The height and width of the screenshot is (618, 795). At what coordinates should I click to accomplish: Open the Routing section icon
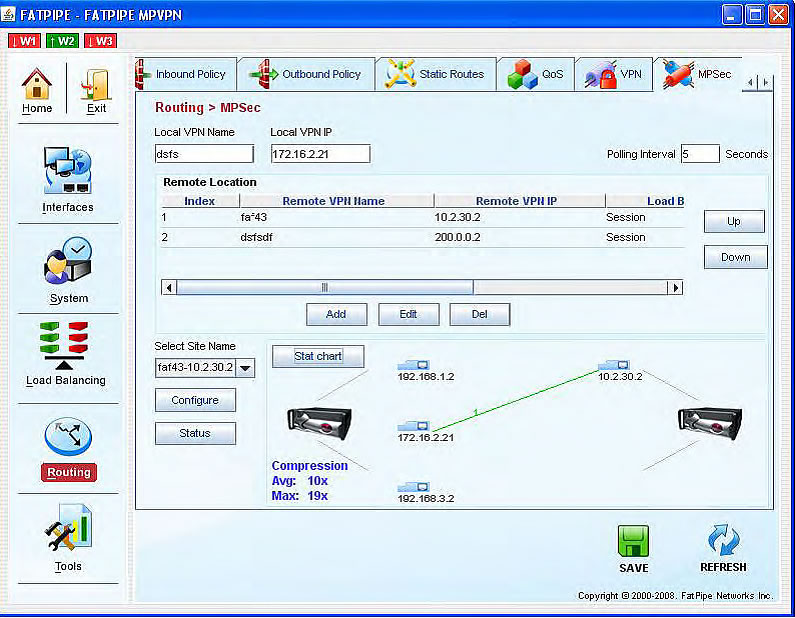pos(68,437)
